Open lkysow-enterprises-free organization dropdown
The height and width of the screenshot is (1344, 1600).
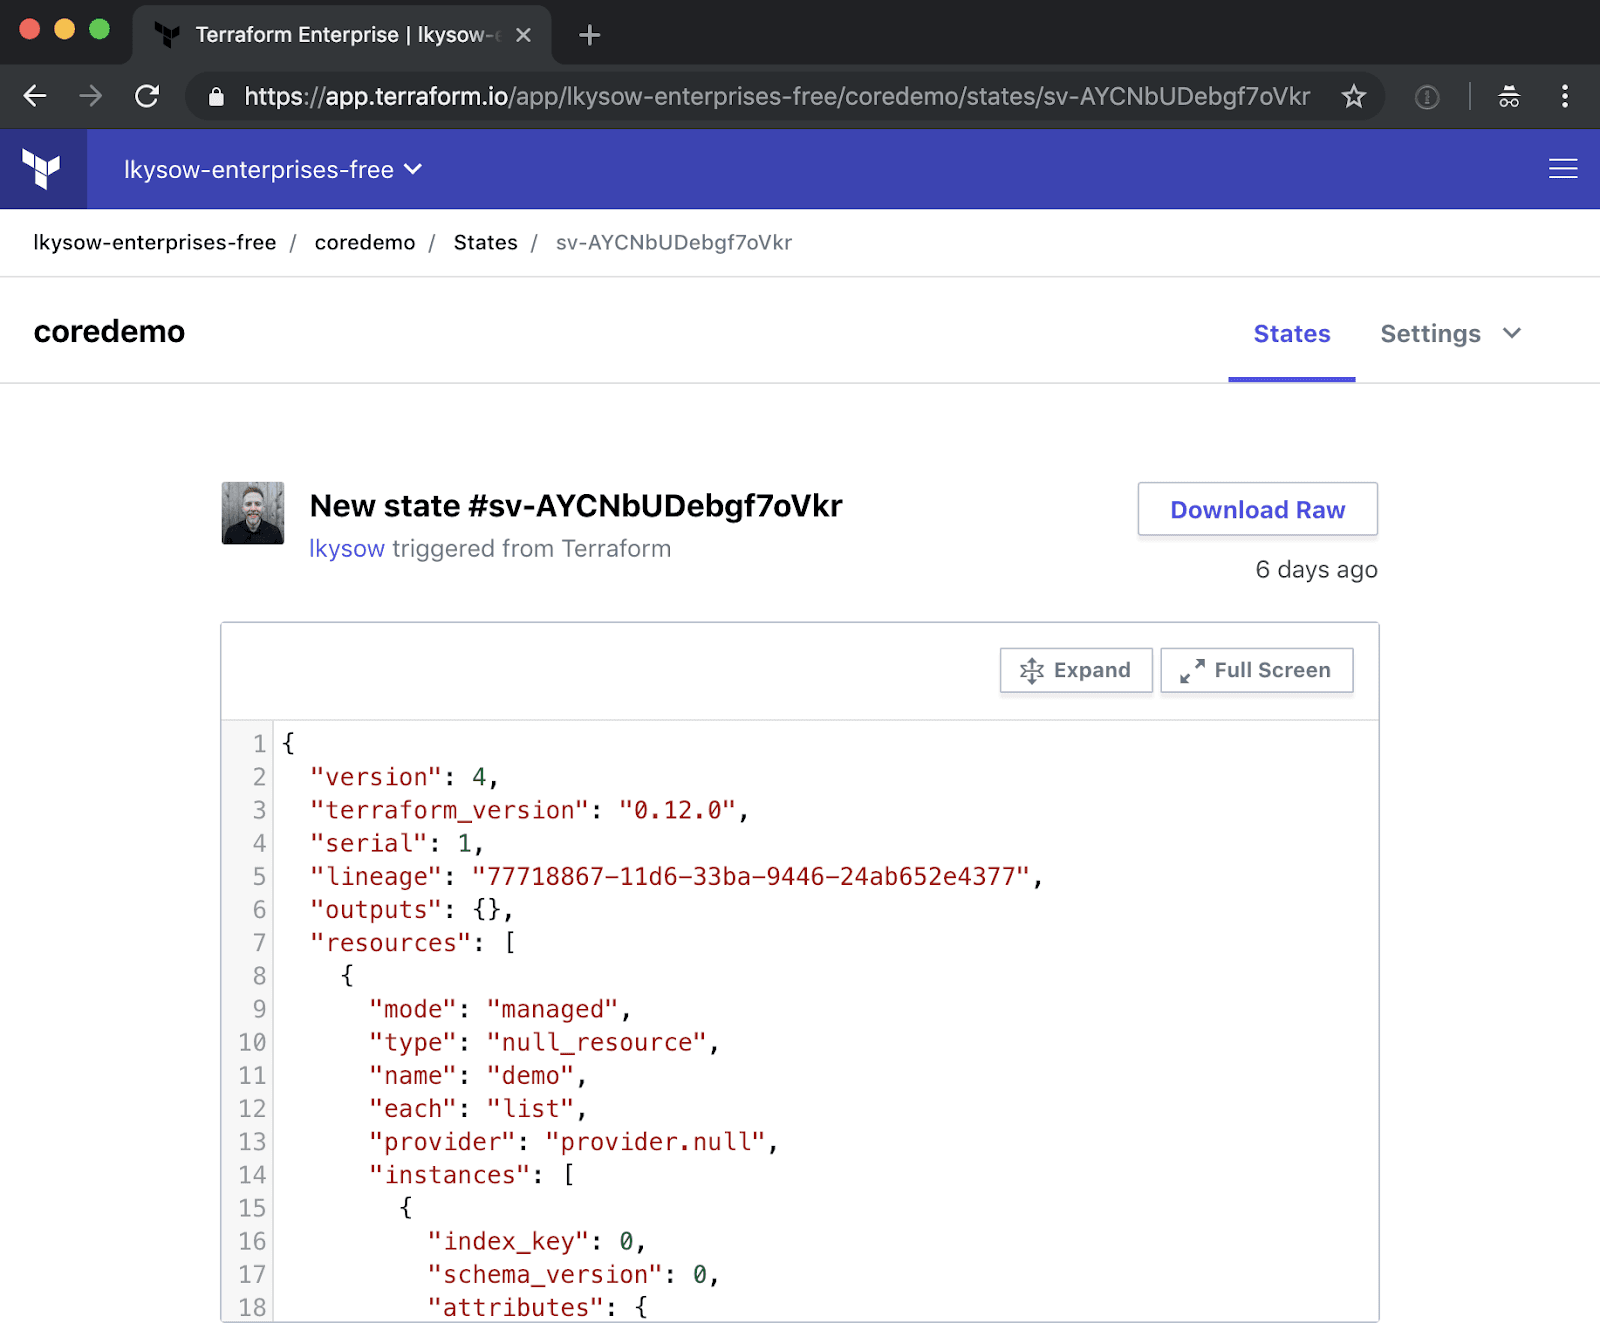coord(272,170)
